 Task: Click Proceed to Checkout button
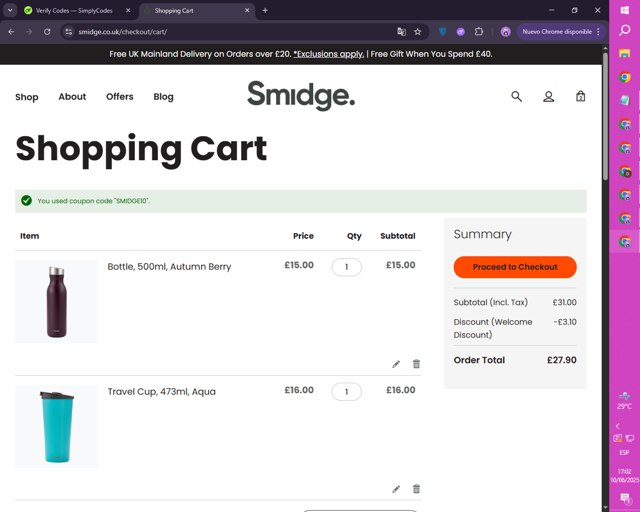[515, 267]
